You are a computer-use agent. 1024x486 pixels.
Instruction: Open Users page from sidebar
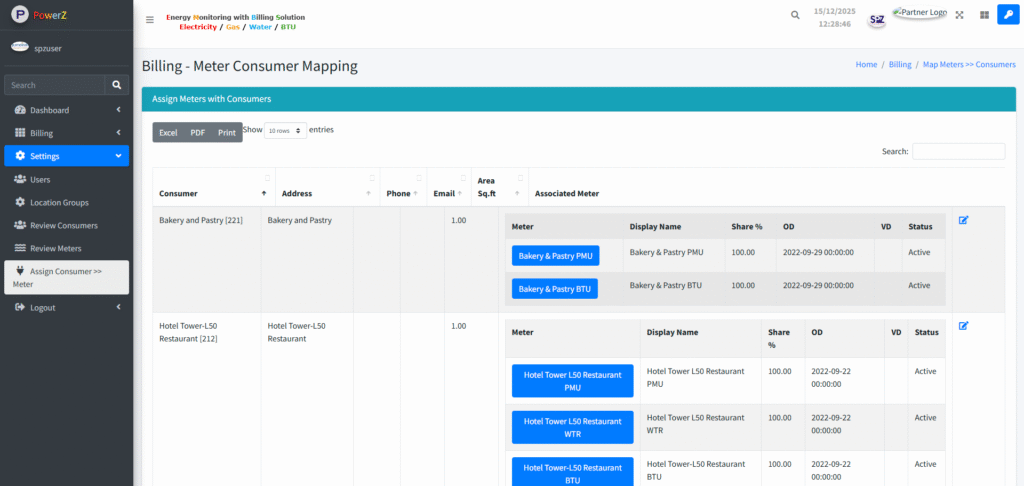tap(40, 179)
